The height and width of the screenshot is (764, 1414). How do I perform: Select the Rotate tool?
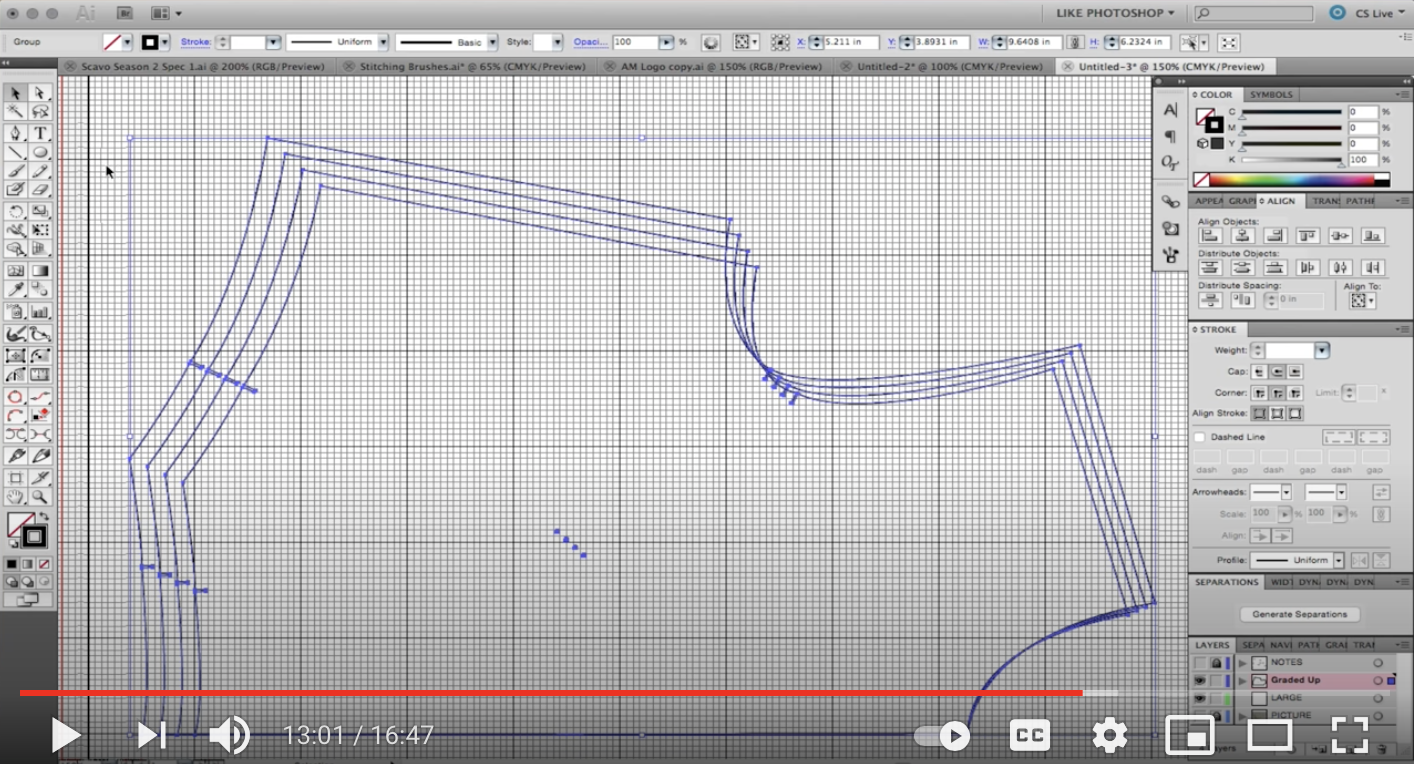point(15,211)
